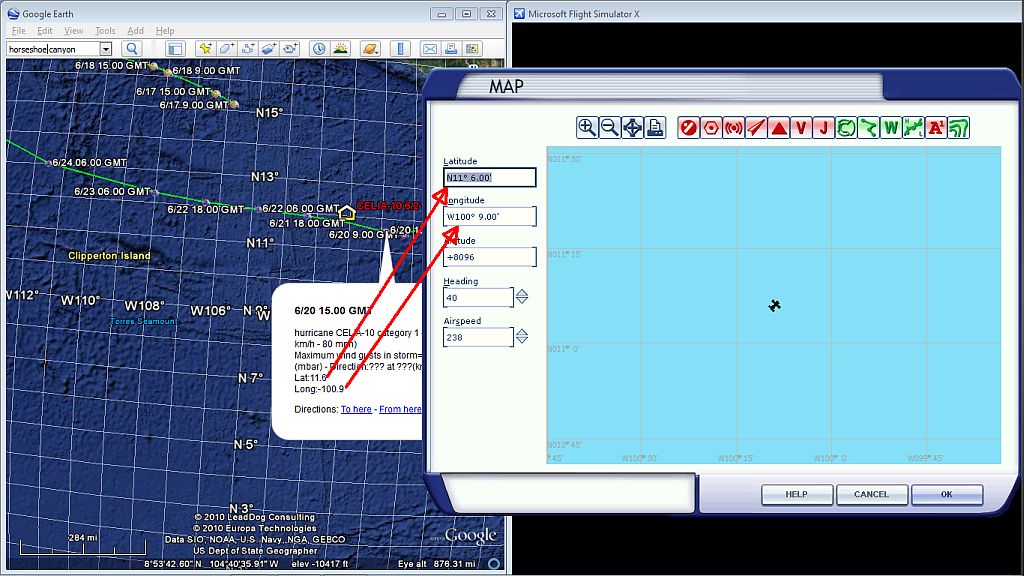Toggle weather systems H/L button
1024x576 pixels.
point(914,127)
